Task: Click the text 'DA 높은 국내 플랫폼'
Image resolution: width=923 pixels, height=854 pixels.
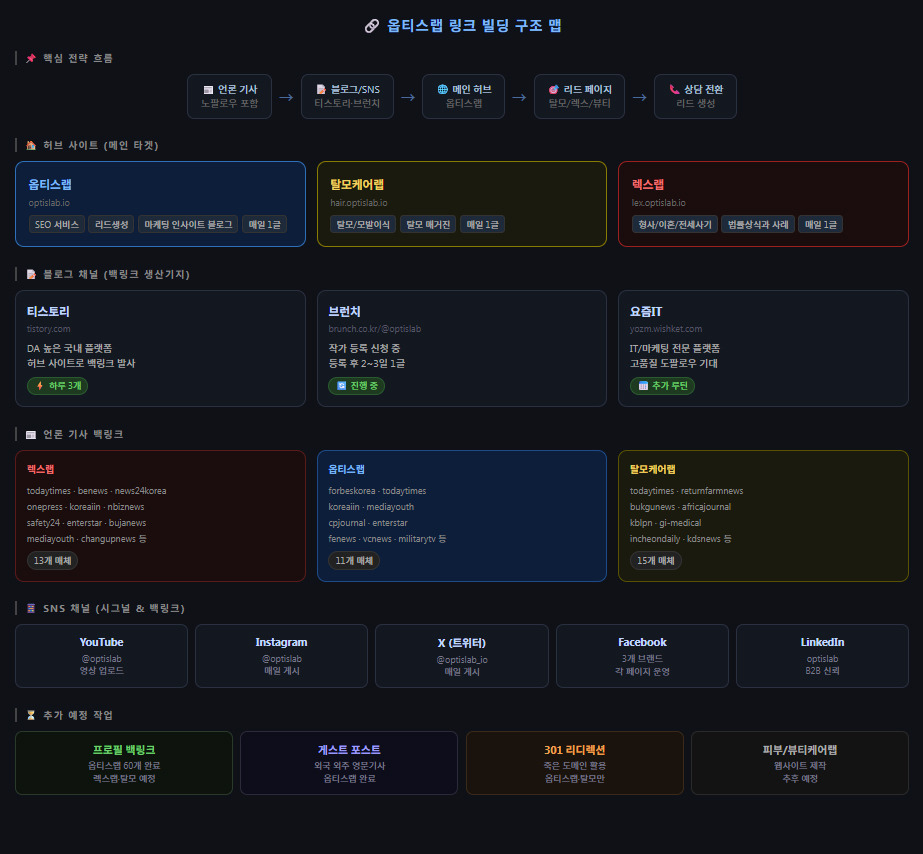Action: [x=69, y=348]
